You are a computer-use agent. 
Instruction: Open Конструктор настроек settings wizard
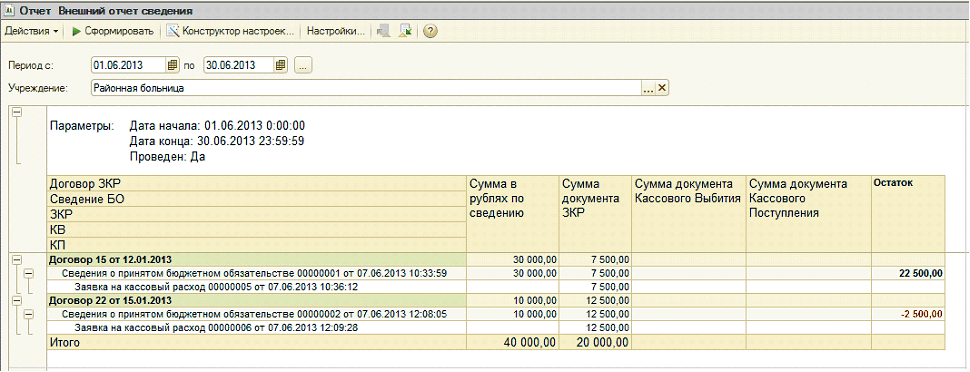[230, 31]
